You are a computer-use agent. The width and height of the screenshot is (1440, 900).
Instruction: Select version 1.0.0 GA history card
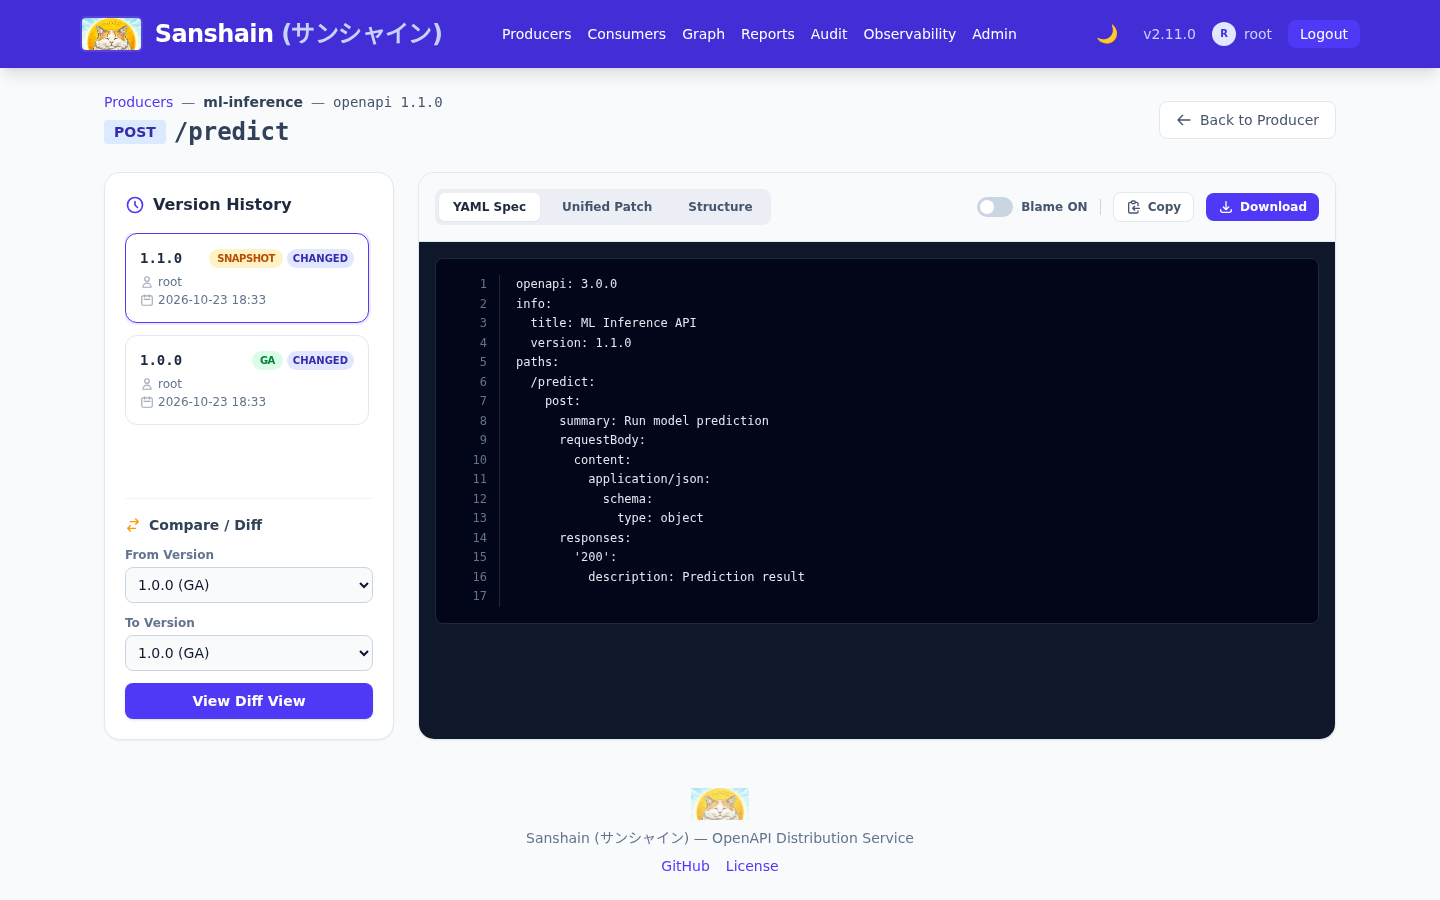(247, 380)
